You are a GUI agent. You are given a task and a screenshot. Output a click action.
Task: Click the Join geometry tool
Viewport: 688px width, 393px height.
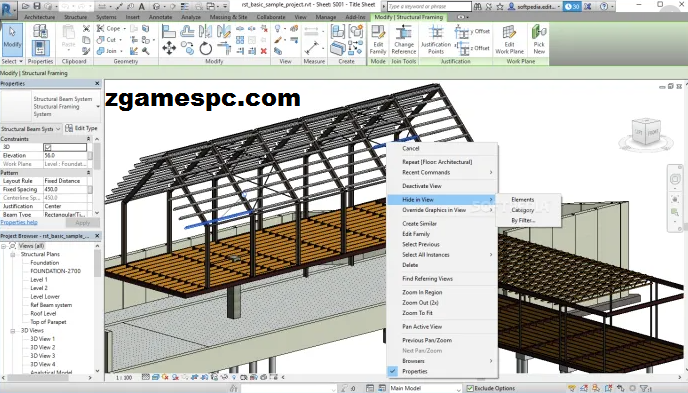[x=109, y=51]
